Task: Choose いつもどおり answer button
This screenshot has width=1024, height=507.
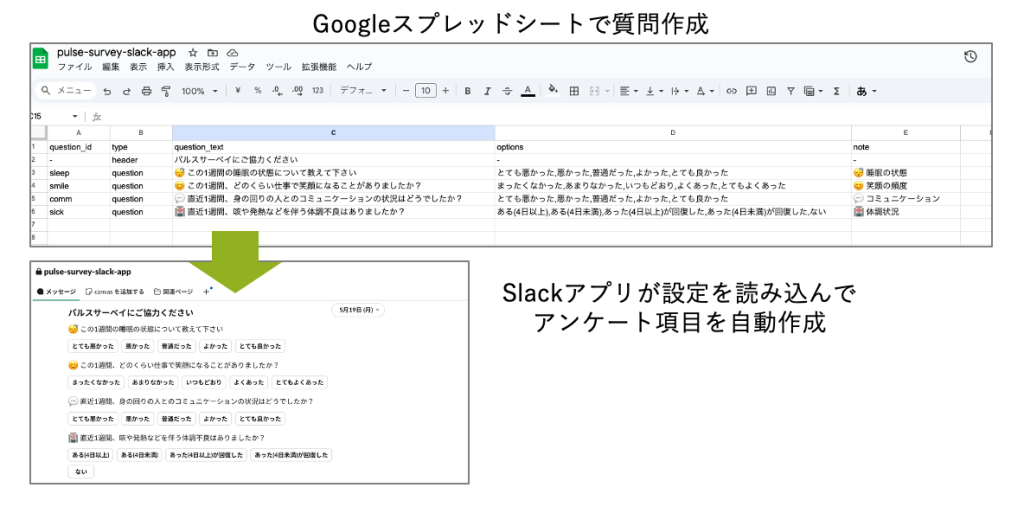Action: 204,383
